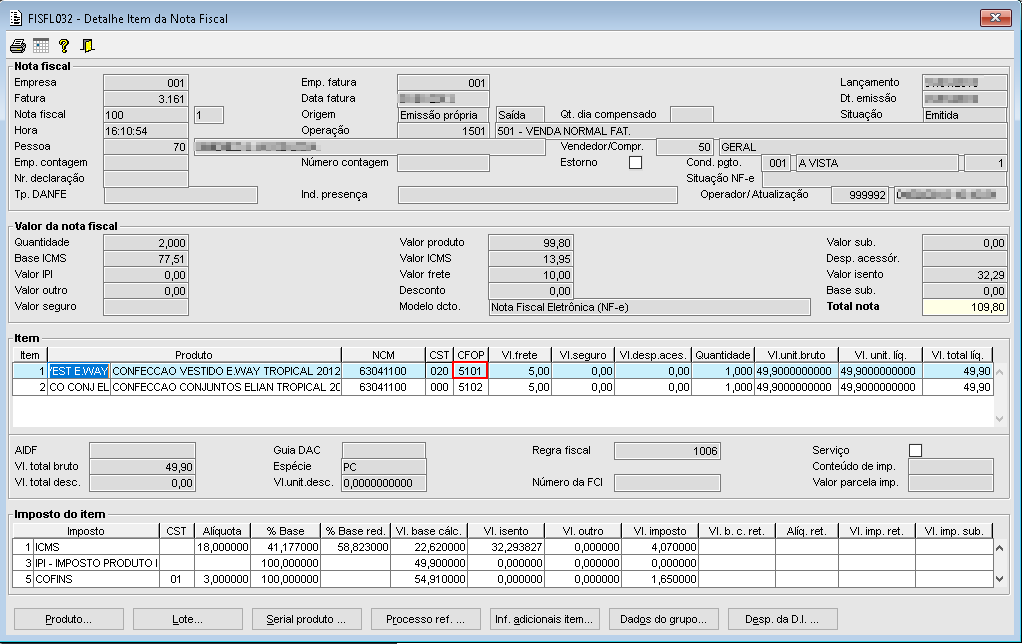Image resolution: width=1022 pixels, height=644 pixels.
Task: Click the Cond. pgto. field A VISTA
Action: (877, 163)
